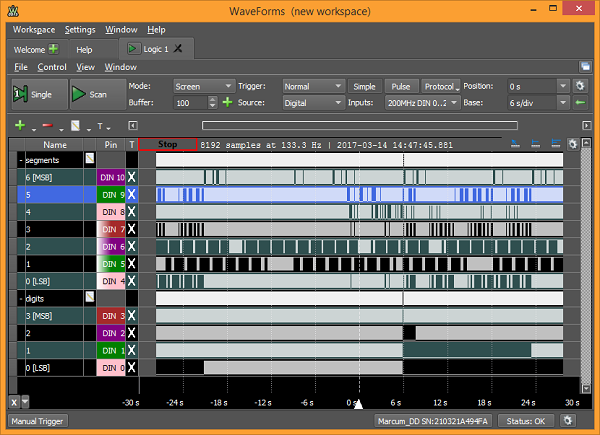Toggle the trigger X for DIN 10
600x435 pixels.
tap(131, 177)
